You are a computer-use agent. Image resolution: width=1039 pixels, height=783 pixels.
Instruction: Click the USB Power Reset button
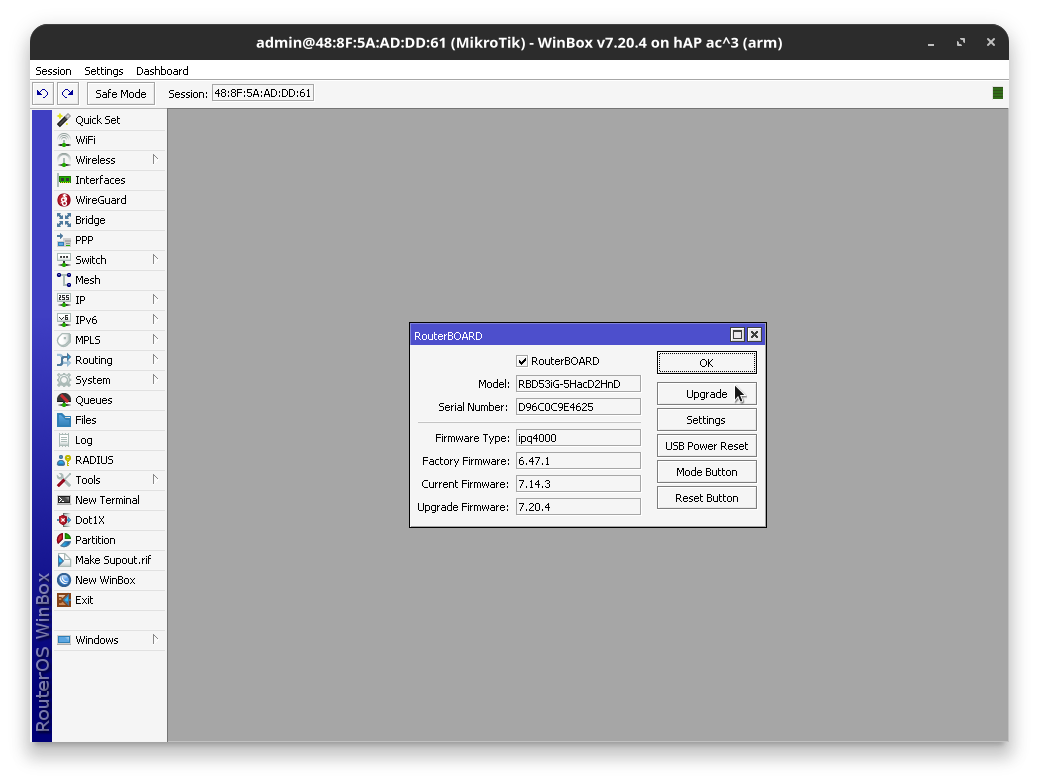tap(706, 446)
